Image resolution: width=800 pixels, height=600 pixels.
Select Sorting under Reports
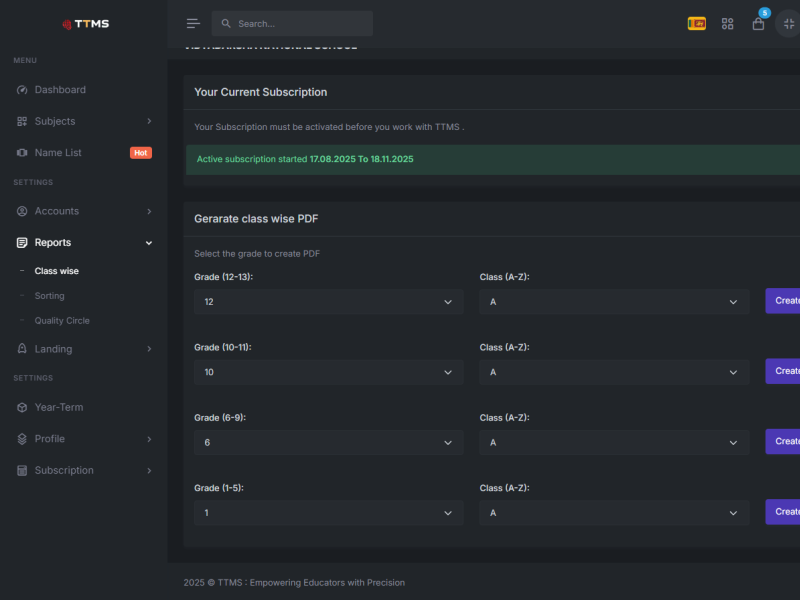tap(49, 296)
